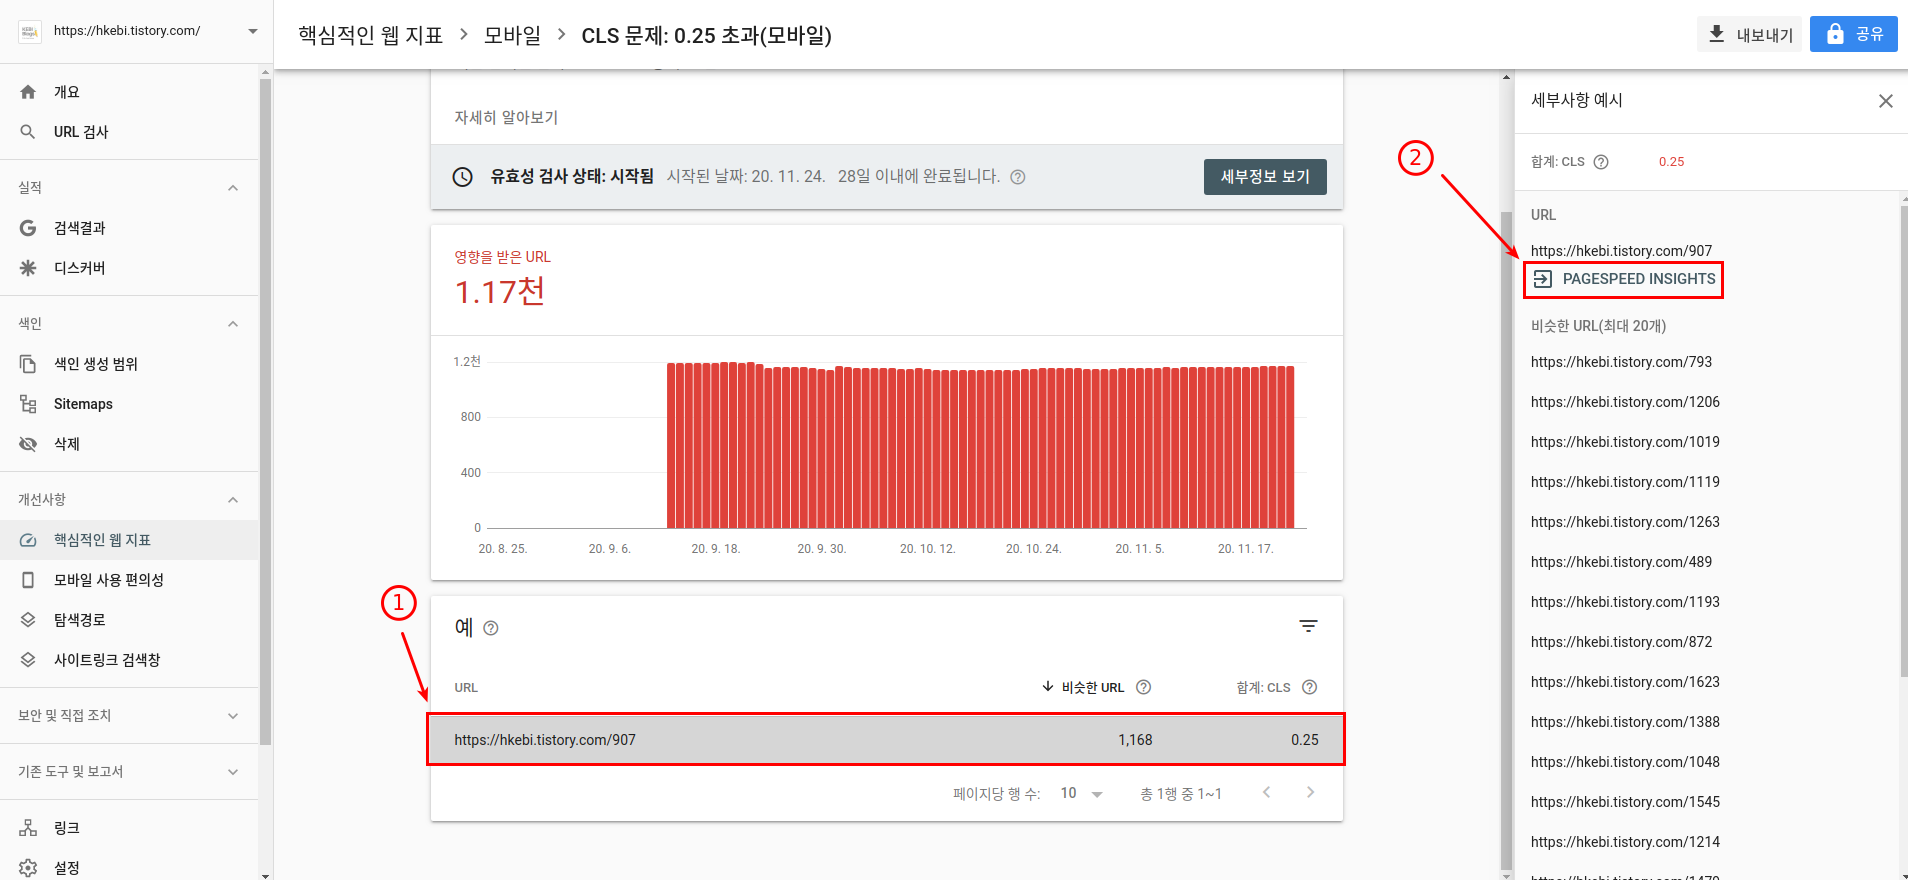Click the 삭제 hidden-eye icon
The width and height of the screenshot is (1908, 880).
[x=28, y=444]
